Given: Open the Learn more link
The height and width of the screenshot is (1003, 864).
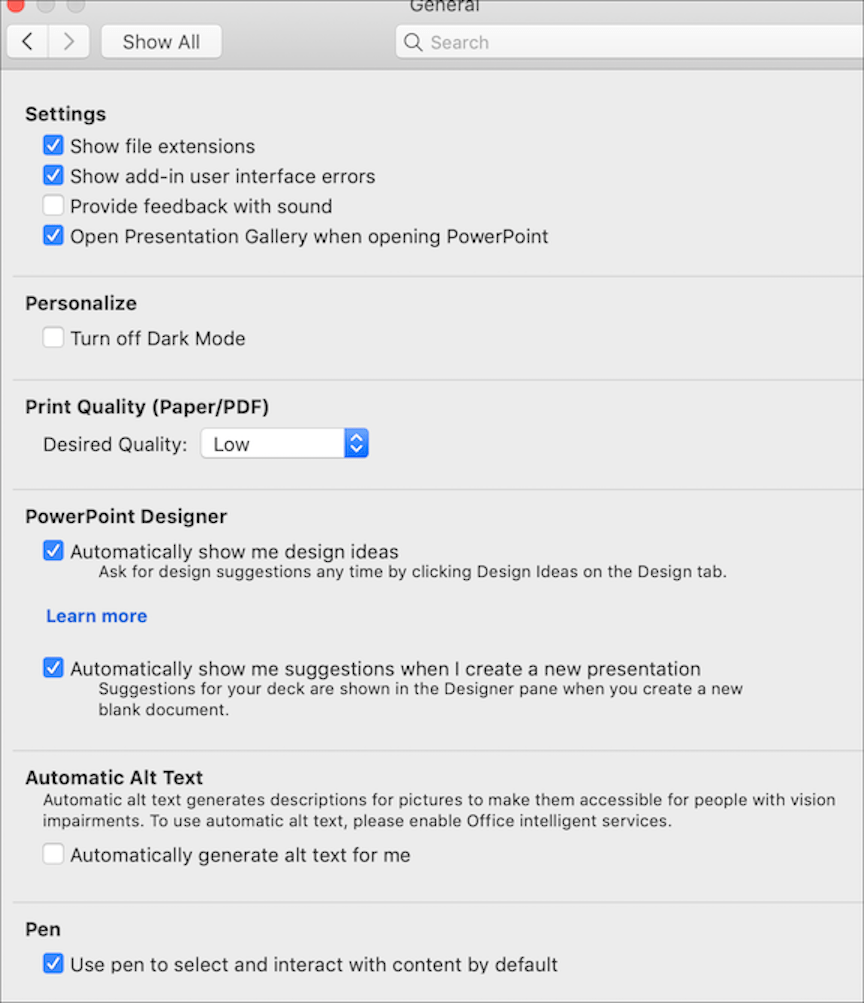Looking at the screenshot, I should (x=96, y=615).
